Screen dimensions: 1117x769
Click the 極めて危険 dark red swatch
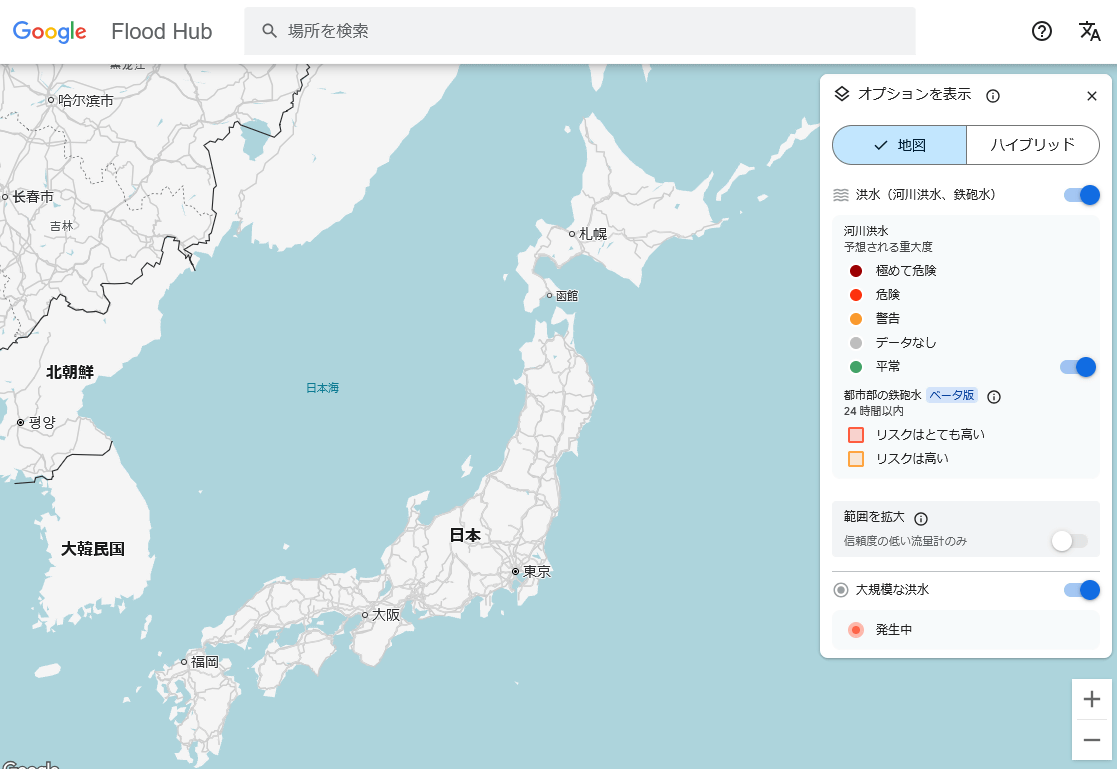click(856, 271)
